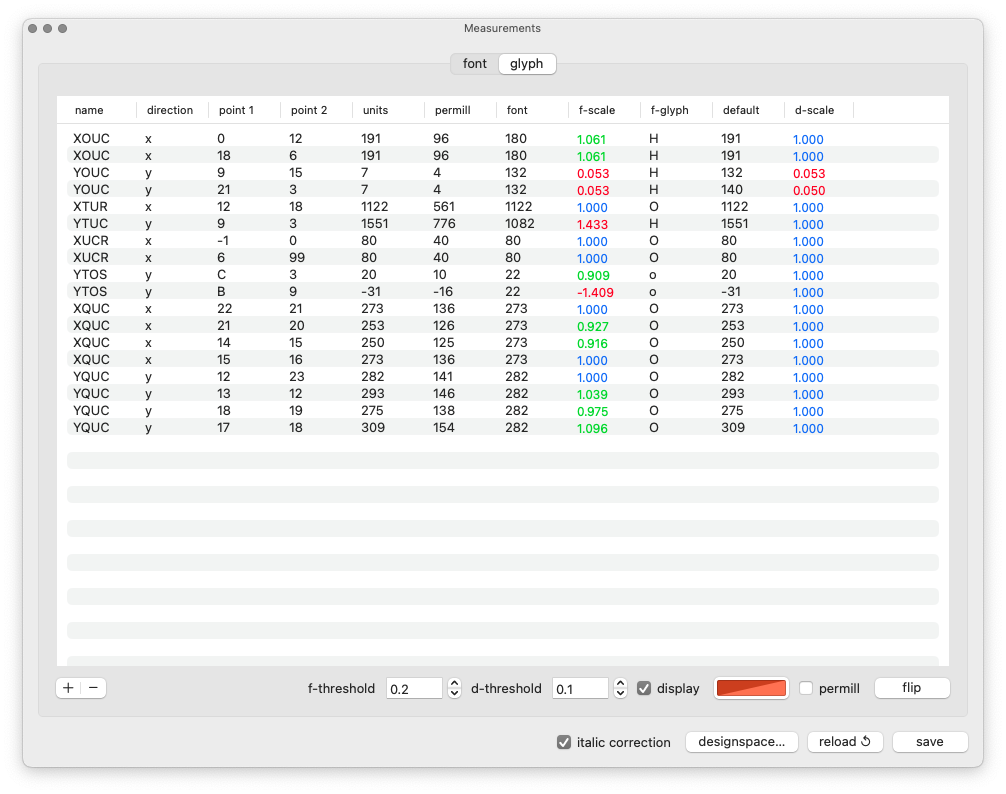1006x794 pixels.
Task: Sort by the f-scale column header
Action: [x=597, y=110]
